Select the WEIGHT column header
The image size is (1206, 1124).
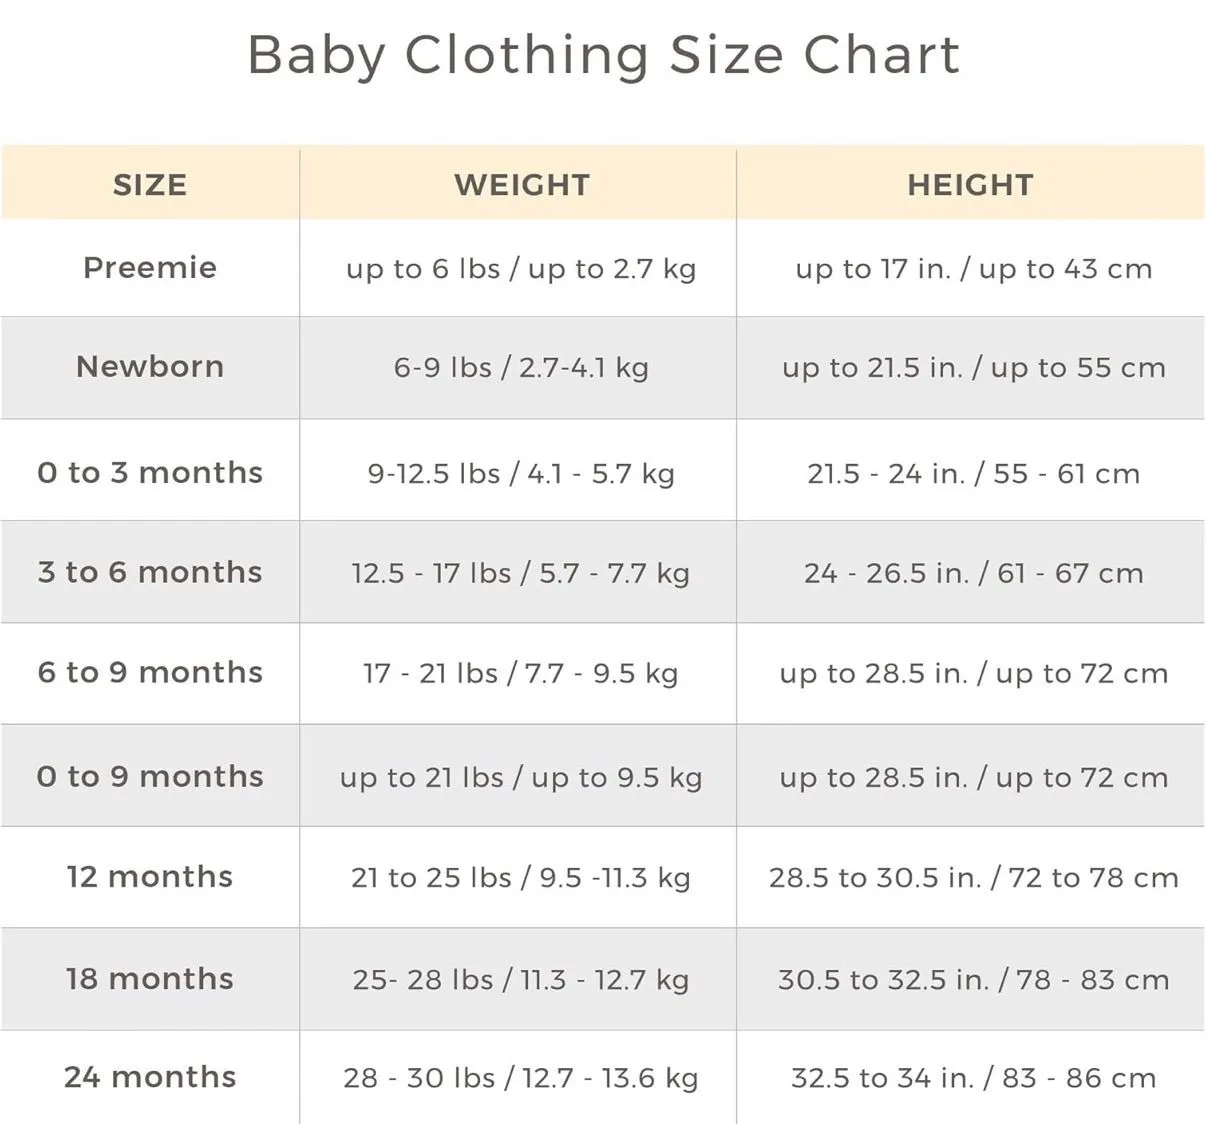point(522,185)
